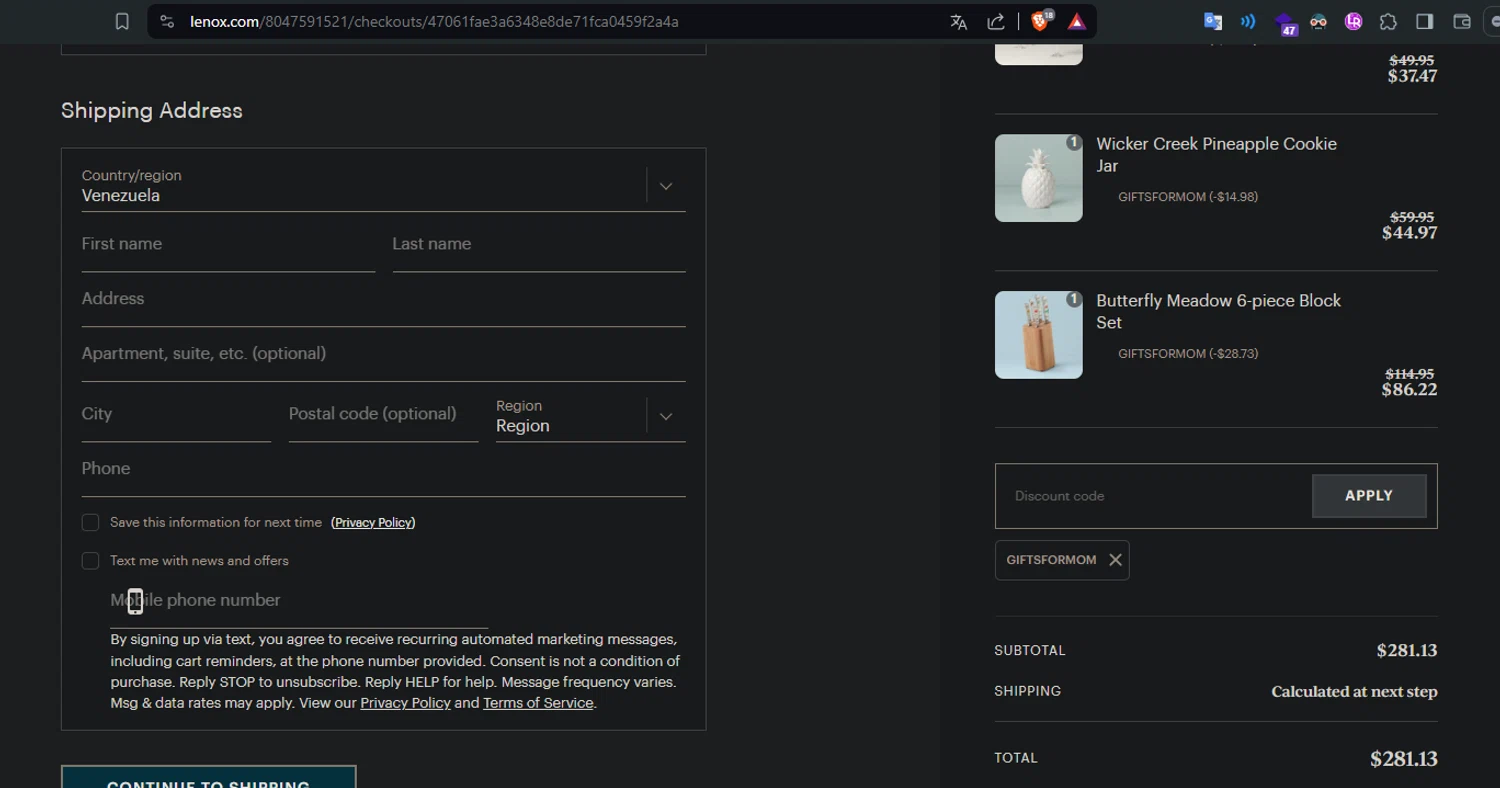Click the browser address bar URL
This screenshot has height=788, width=1500.
(434, 22)
